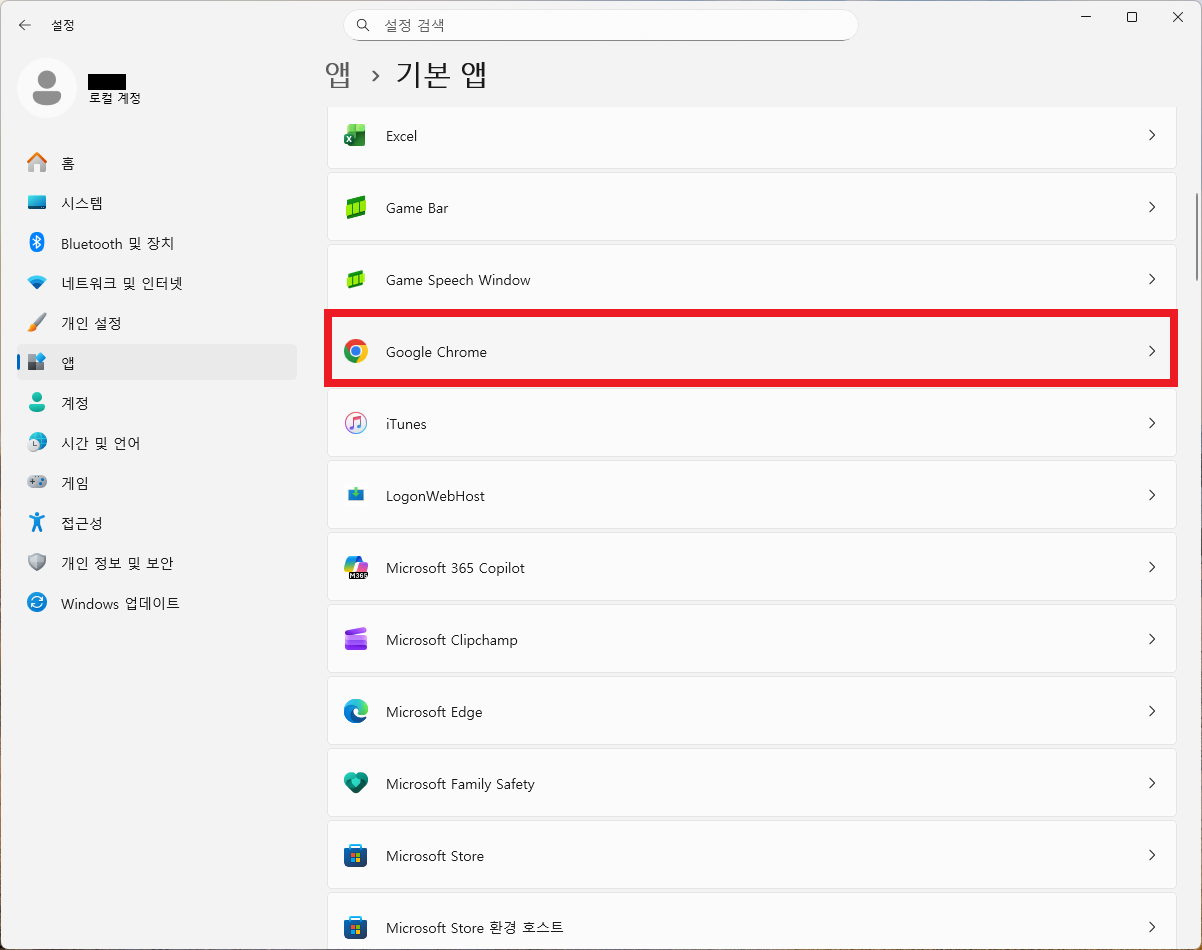
Task: Click the back arrow in title bar
Action: (25, 25)
